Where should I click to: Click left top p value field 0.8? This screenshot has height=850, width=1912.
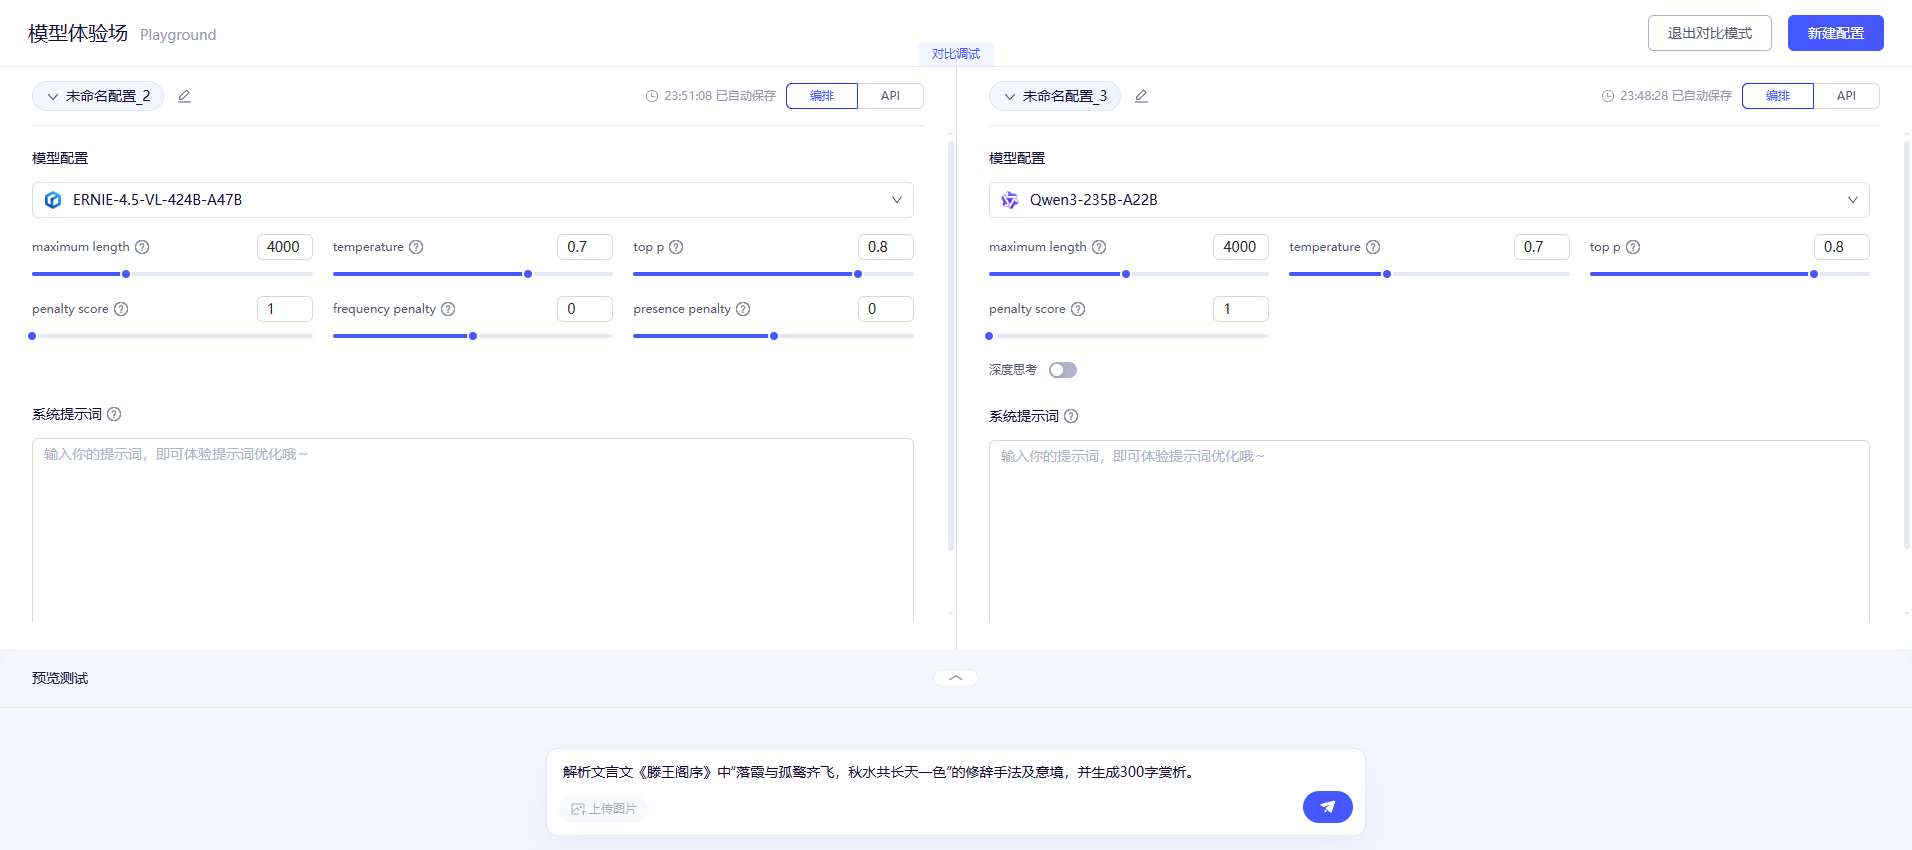(x=886, y=247)
